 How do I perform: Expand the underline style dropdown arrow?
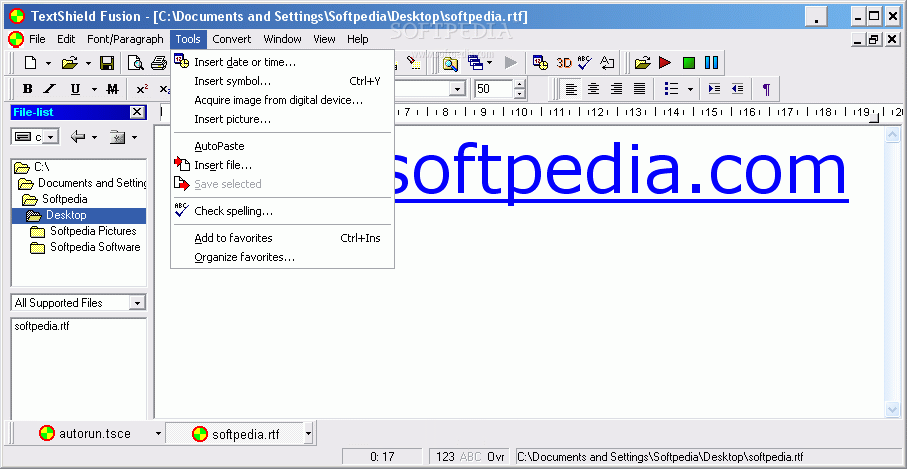pos(94,89)
